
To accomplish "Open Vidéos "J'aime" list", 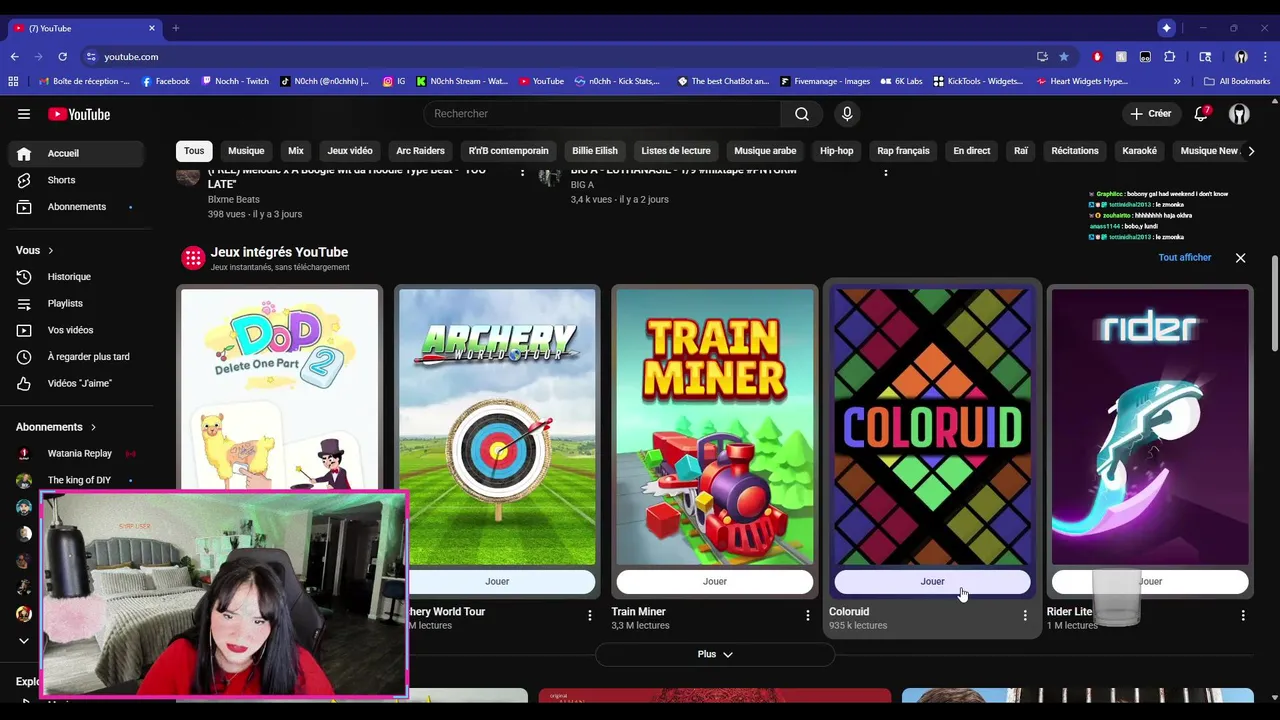I will pos(76,383).
